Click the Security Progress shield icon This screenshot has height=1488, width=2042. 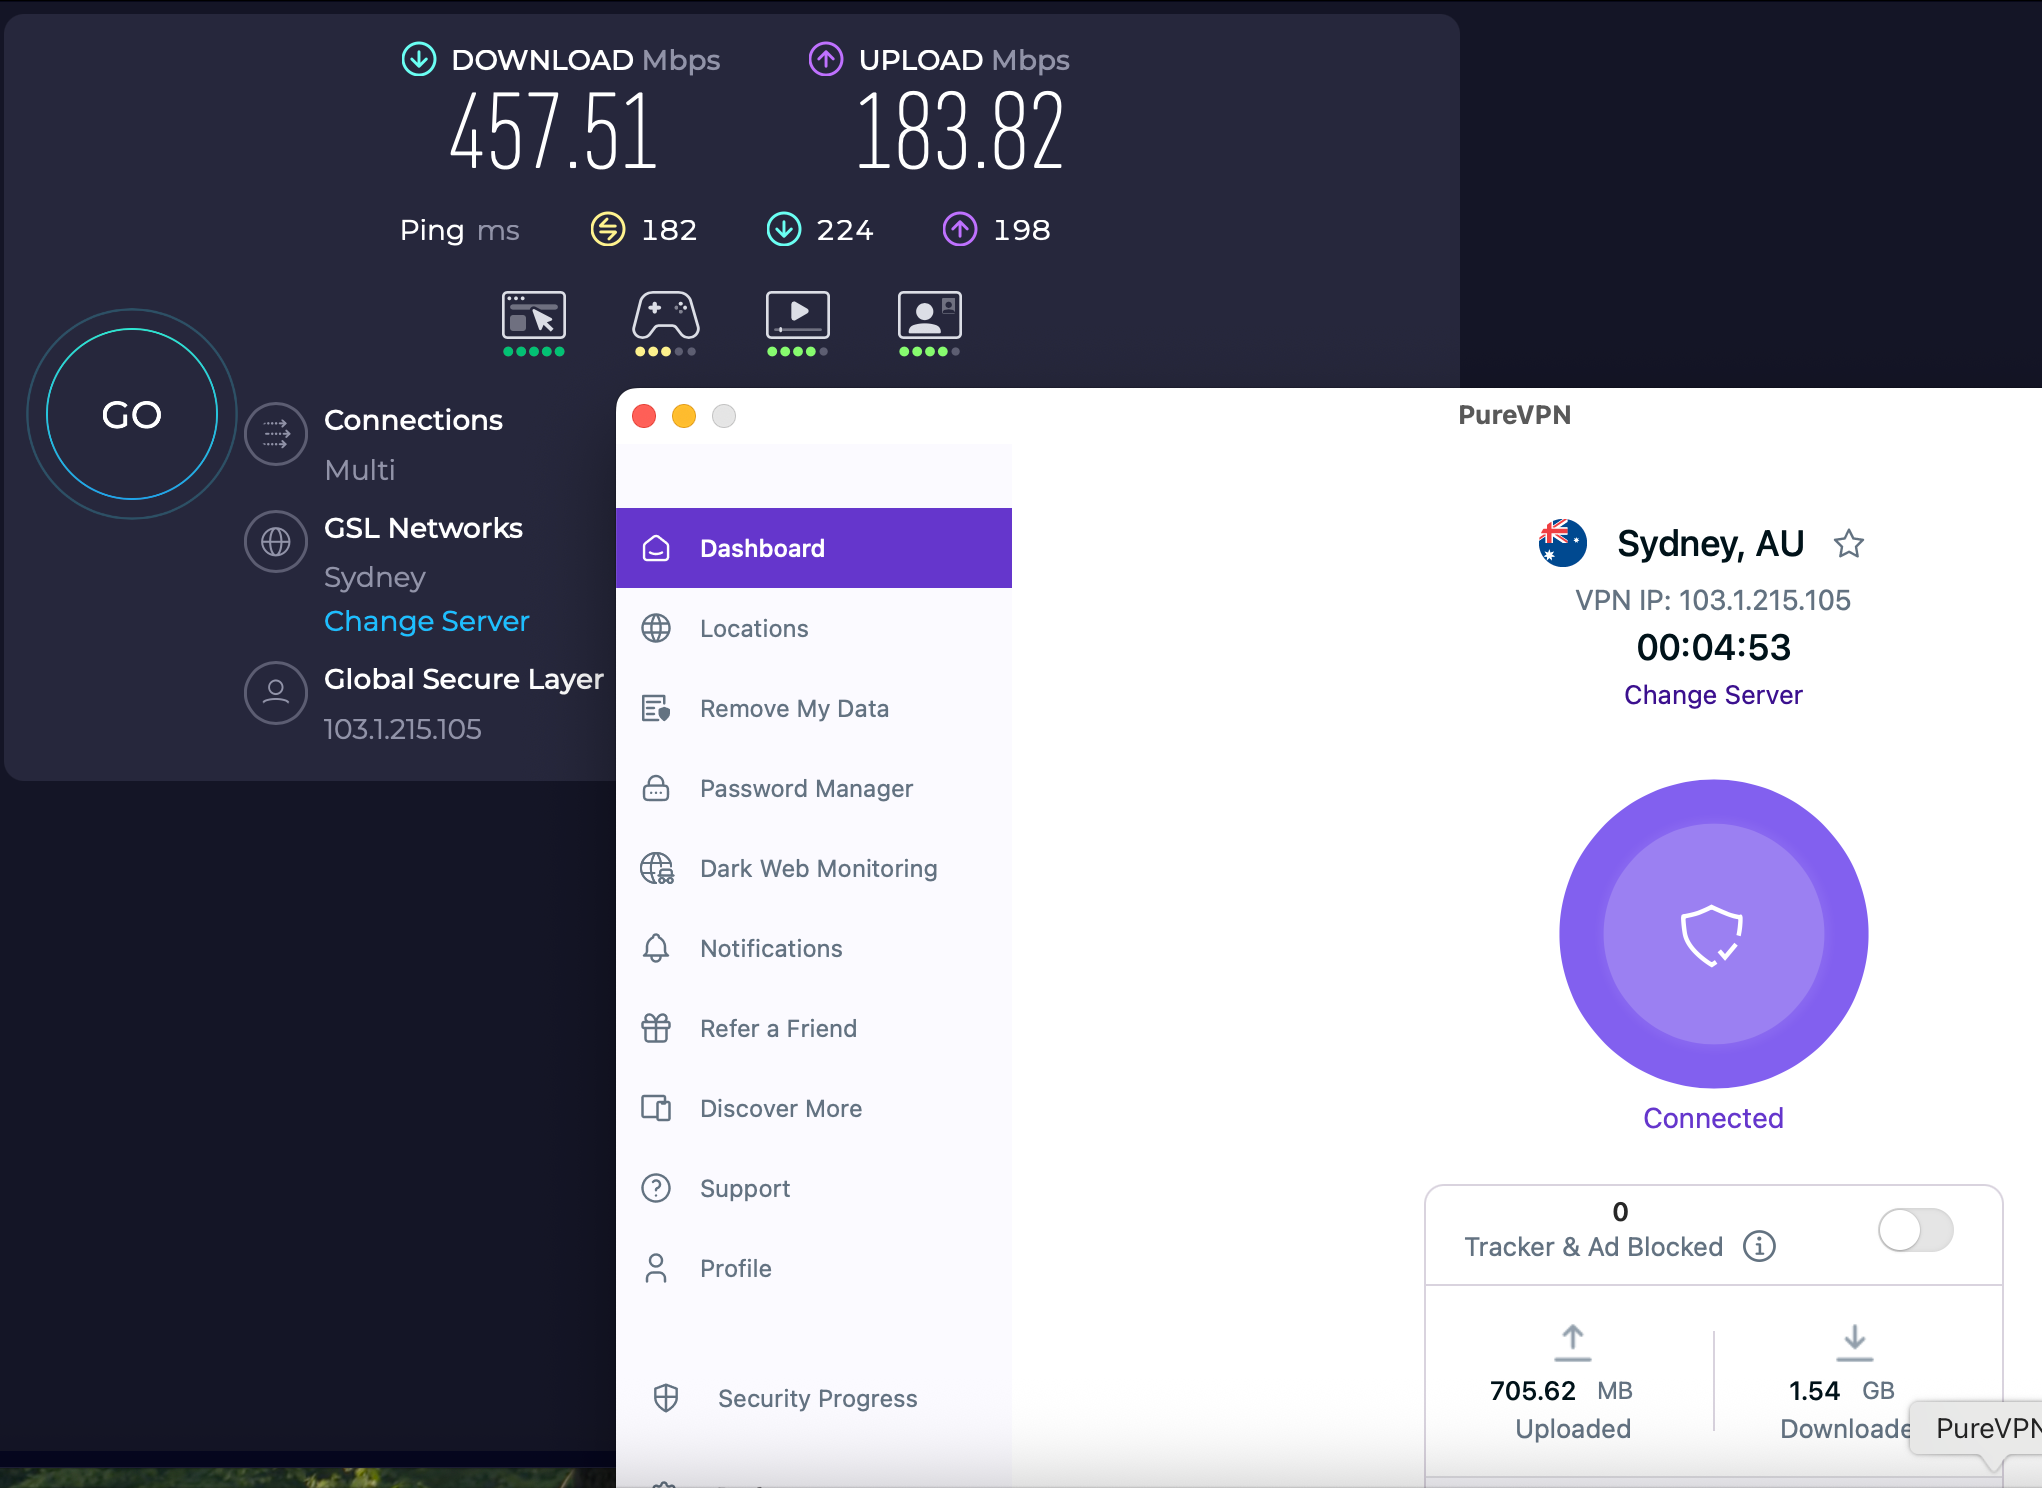[x=666, y=1398]
